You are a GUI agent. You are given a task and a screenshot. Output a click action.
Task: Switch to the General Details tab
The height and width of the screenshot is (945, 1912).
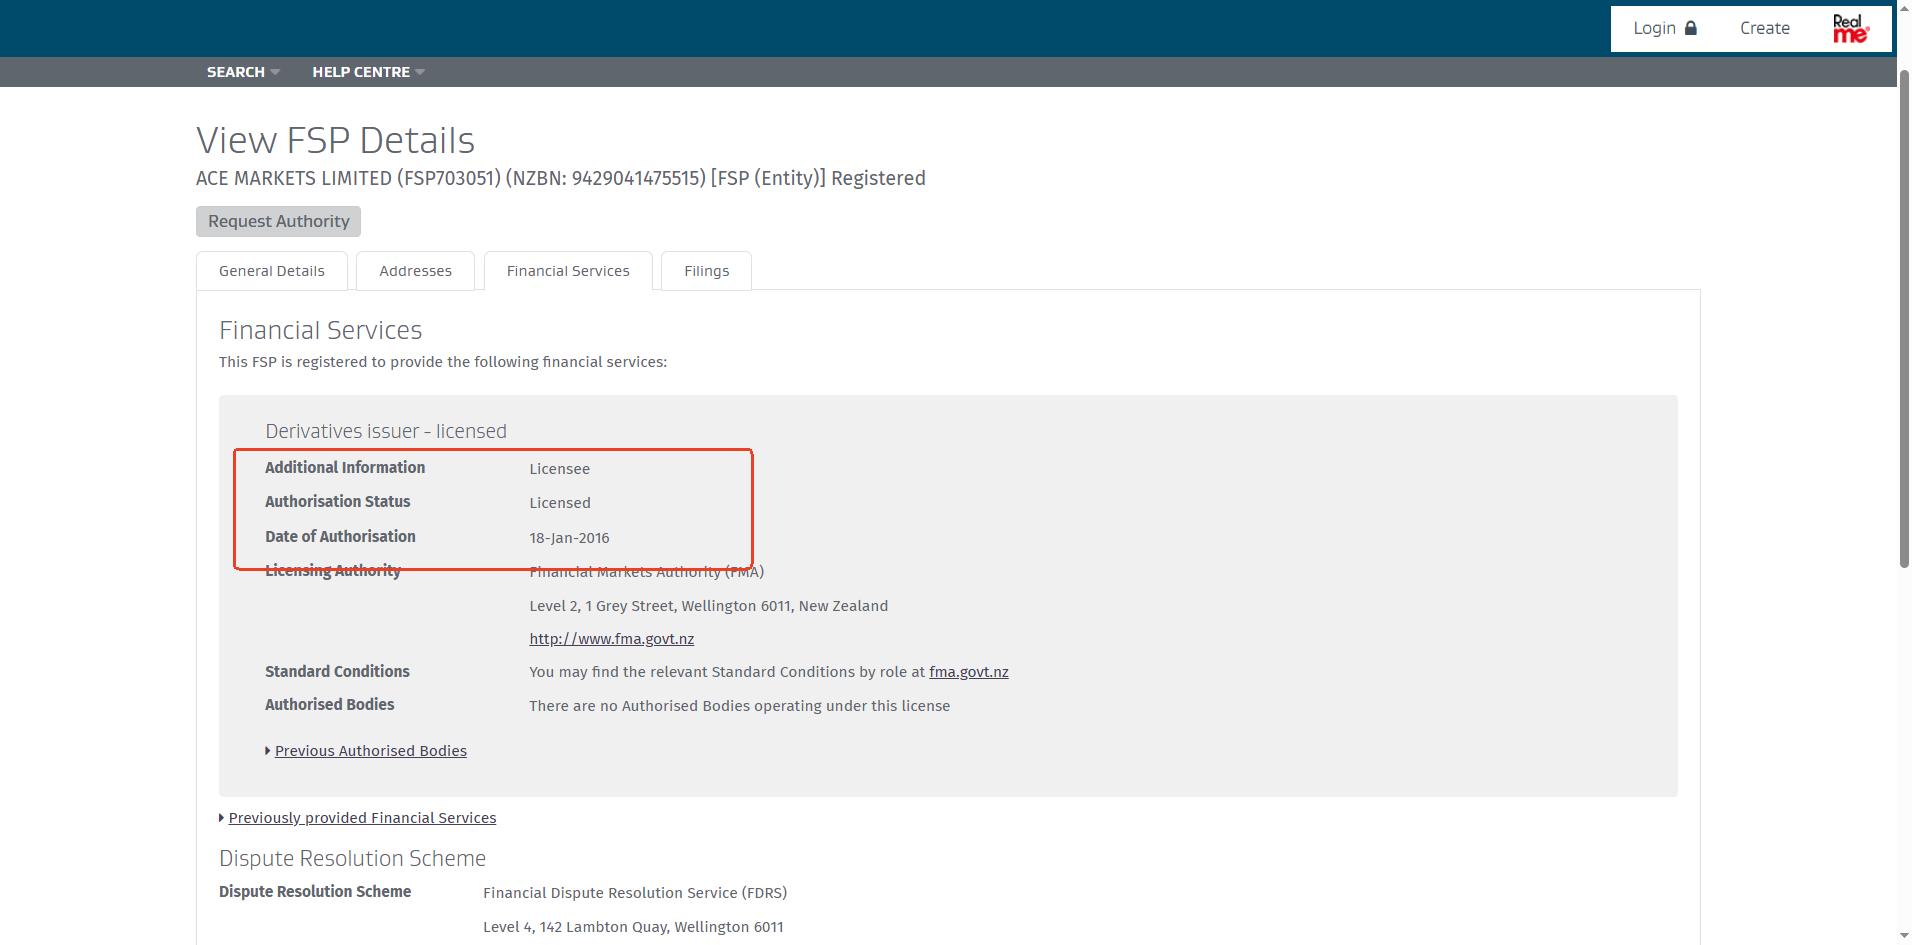[x=272, y=271]
